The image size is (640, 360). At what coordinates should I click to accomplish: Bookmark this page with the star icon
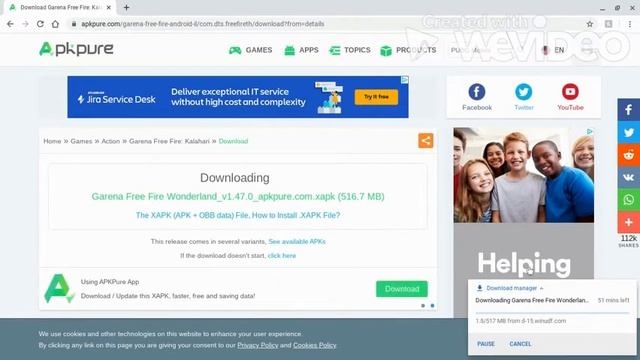[x=590, y=24]
